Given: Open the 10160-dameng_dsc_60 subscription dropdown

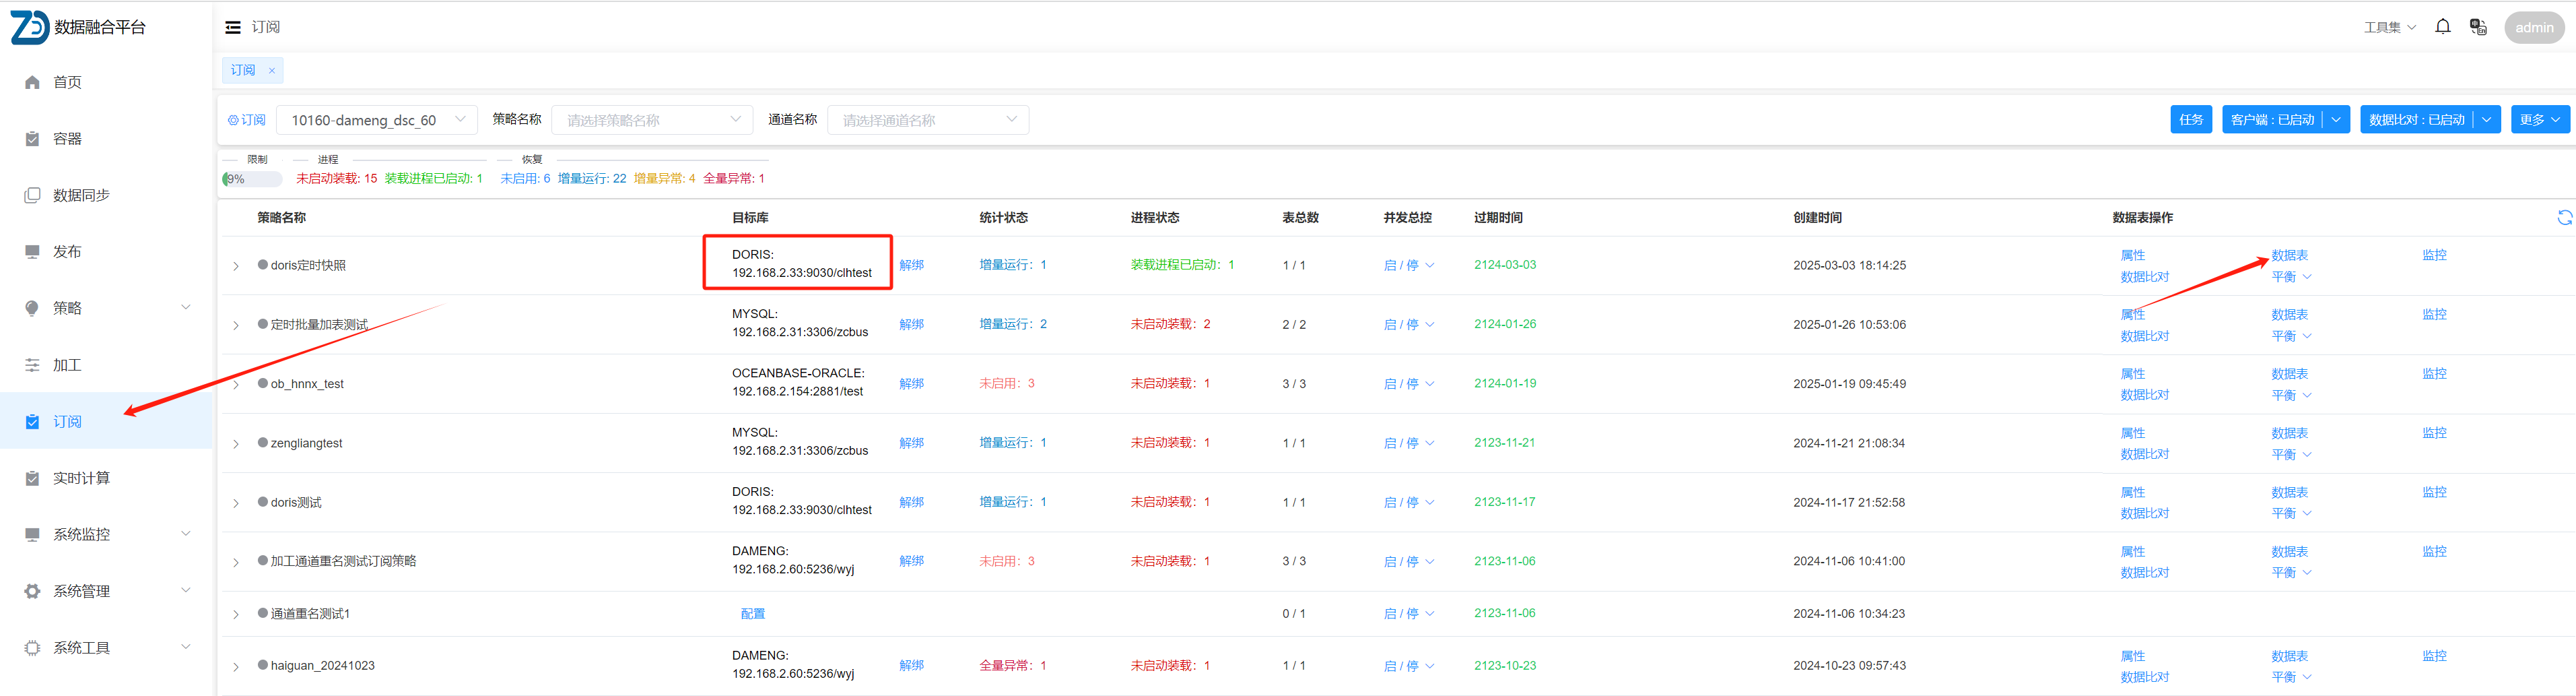Looking at the screenshot, I should point(376,120).
